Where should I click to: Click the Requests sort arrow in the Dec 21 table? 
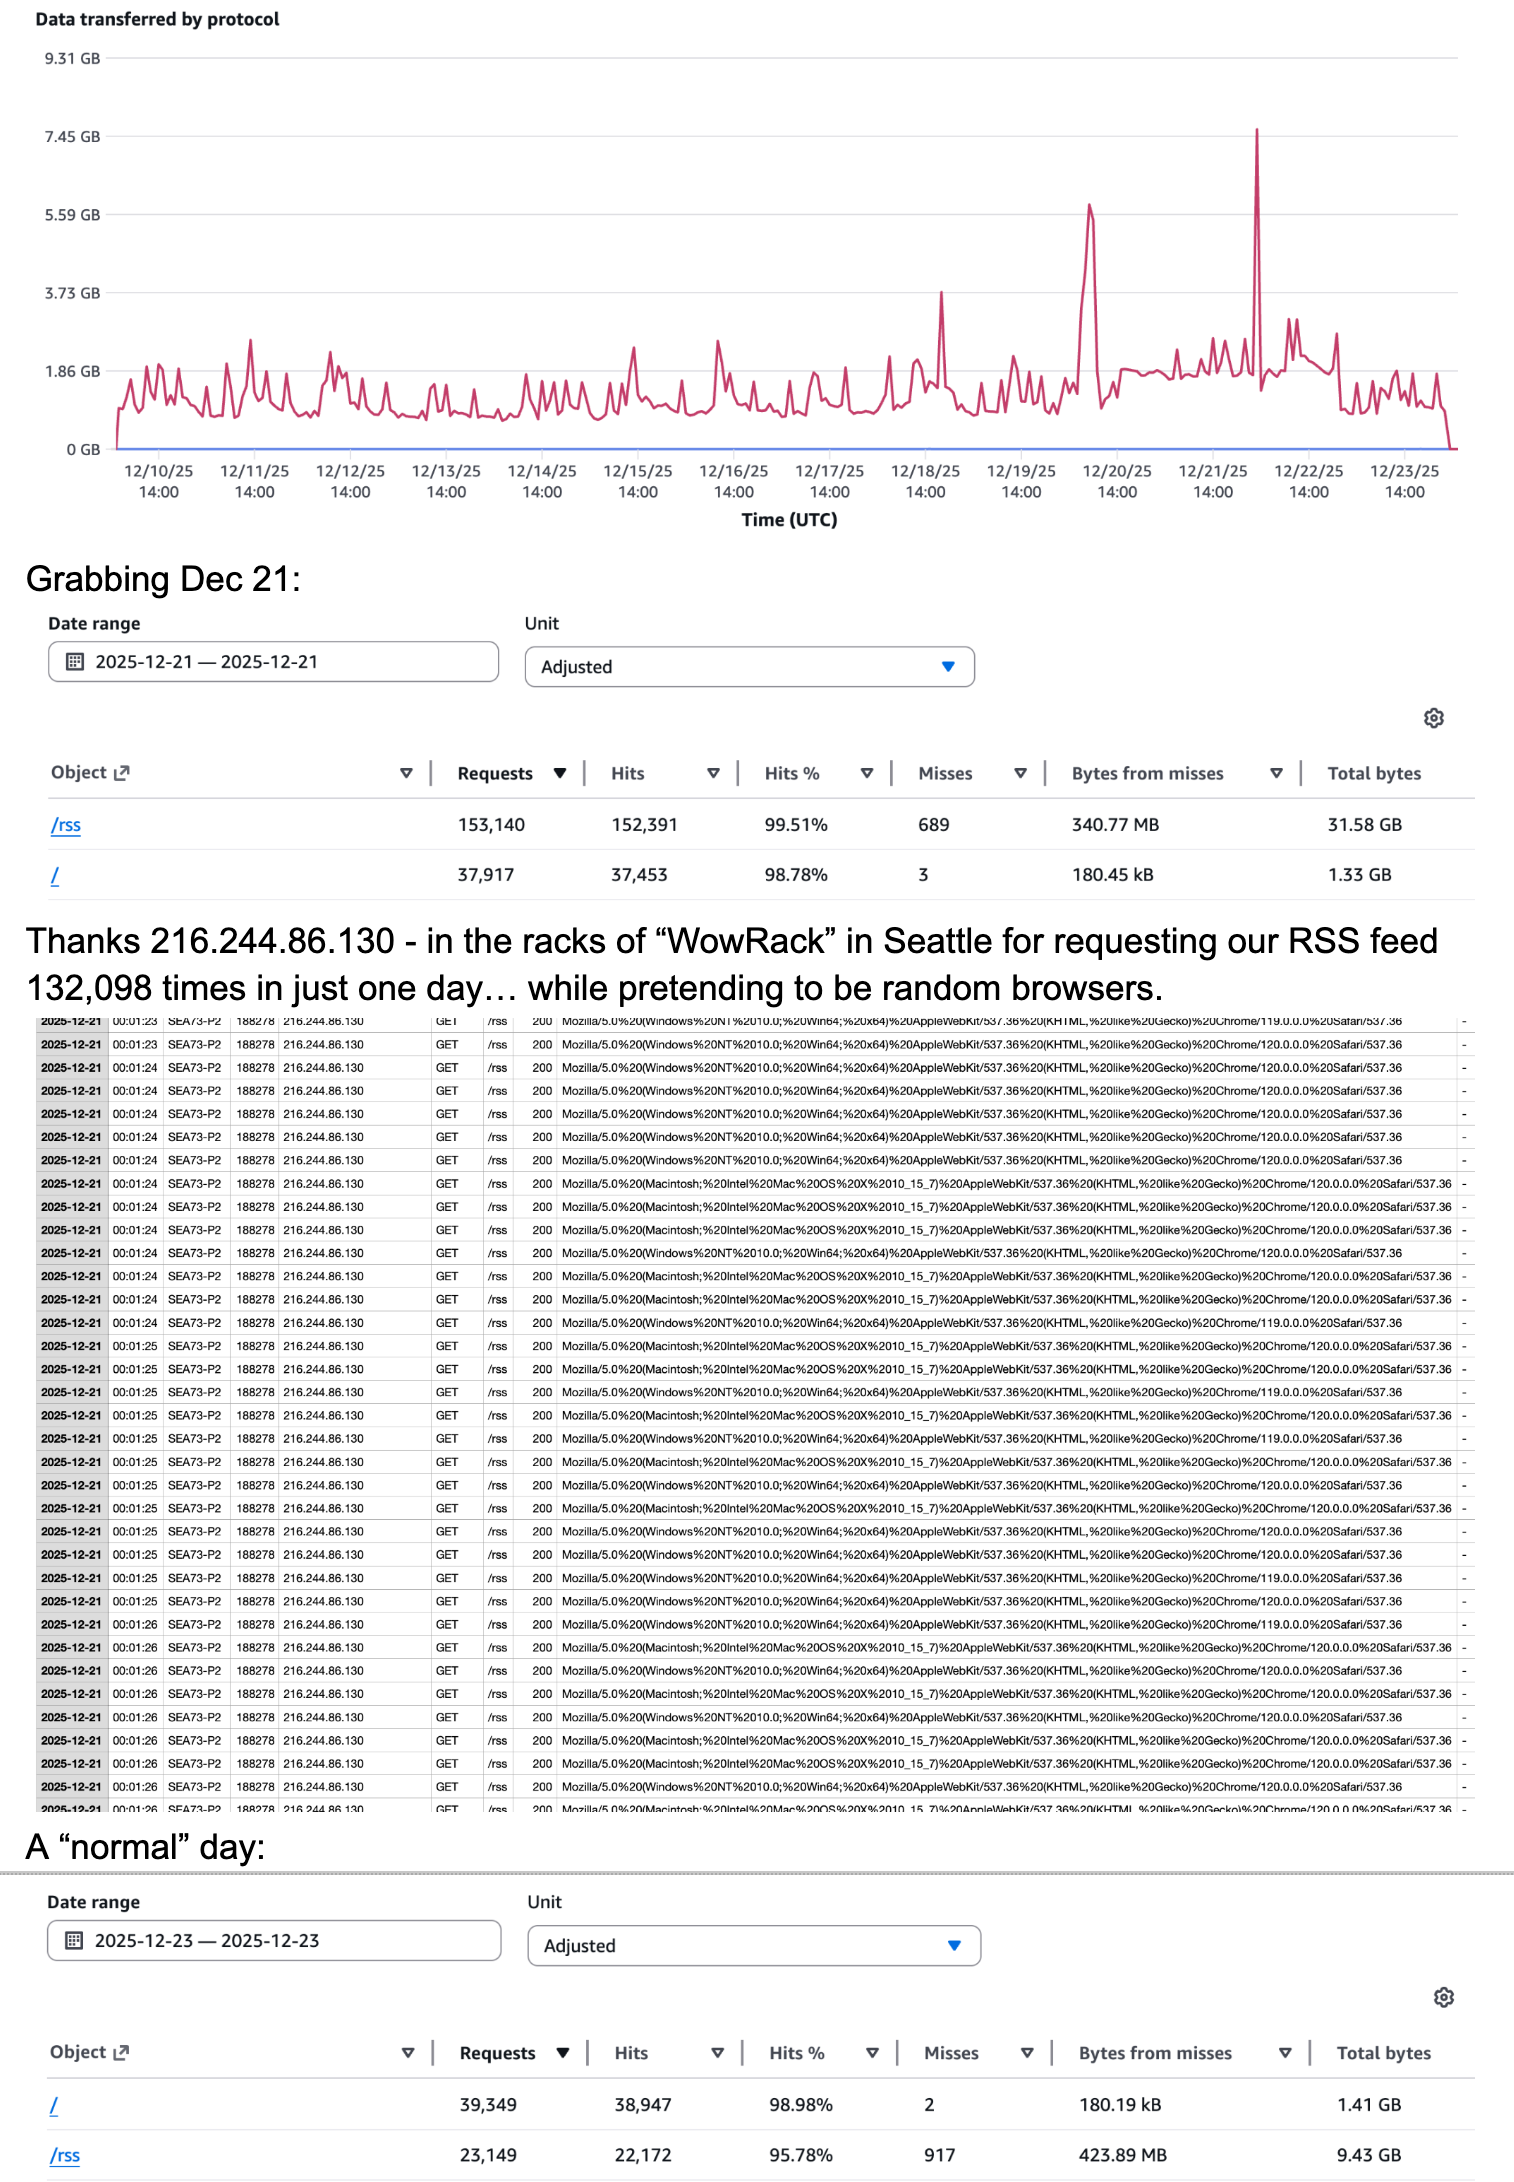[x=560, y=773]
